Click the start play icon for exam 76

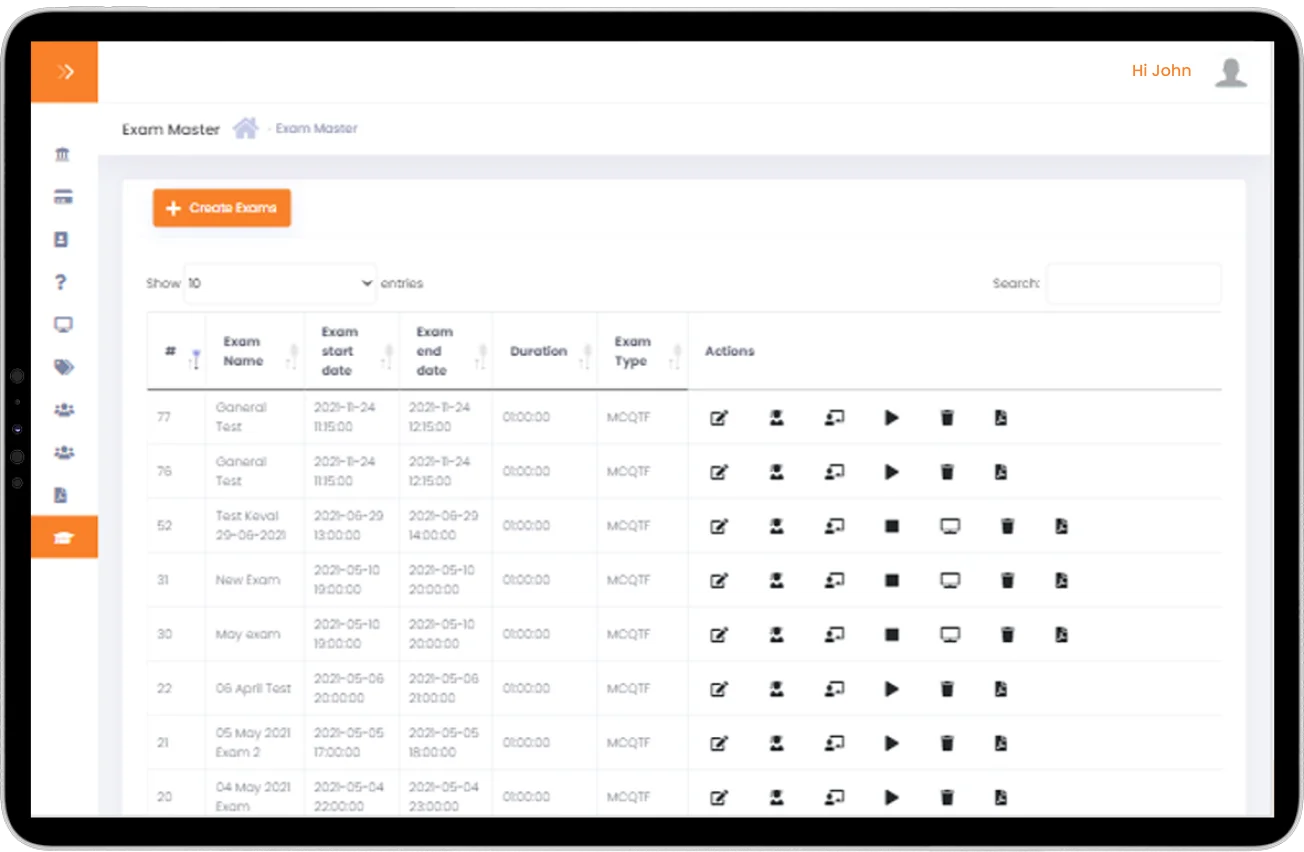point(891,472)
